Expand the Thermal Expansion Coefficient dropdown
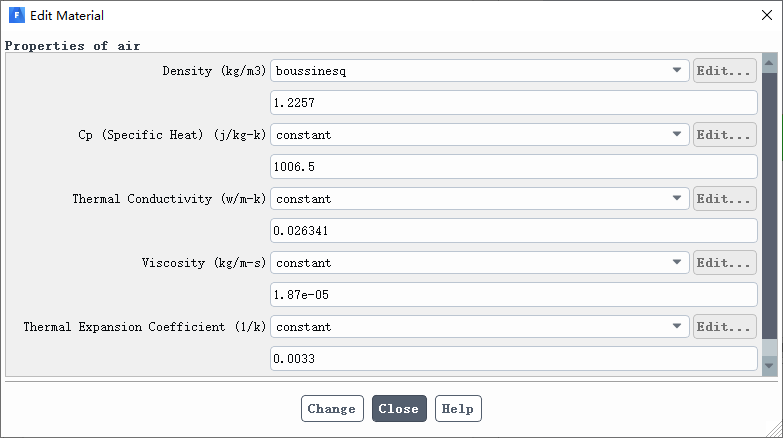The width and height of the screenshot is (783, 438). point(479,327)
